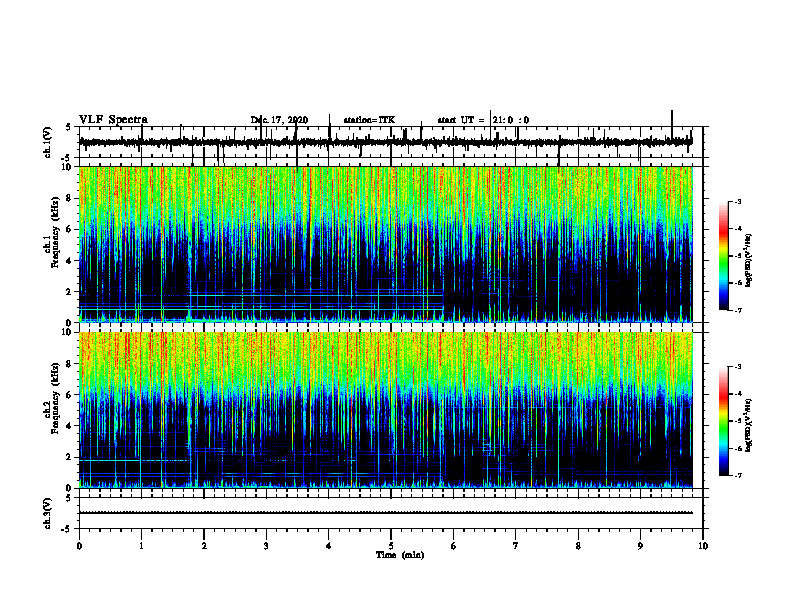
Task: Click the ch.1 voltage waveform trace
Action: tap(385, 142)
